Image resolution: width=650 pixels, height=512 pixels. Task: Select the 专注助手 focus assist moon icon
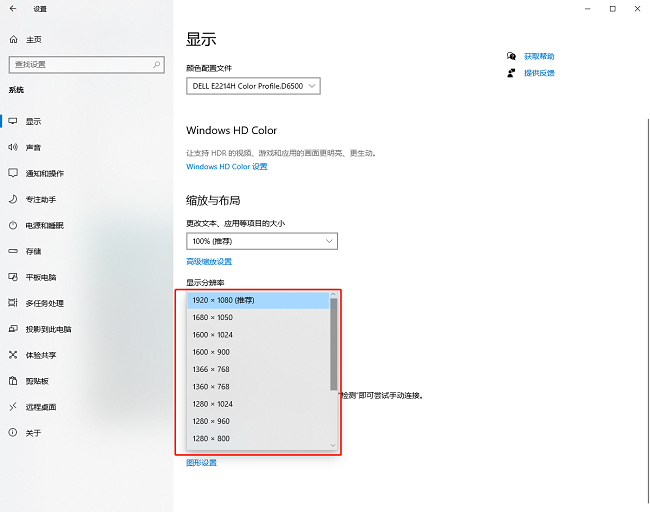13,199
